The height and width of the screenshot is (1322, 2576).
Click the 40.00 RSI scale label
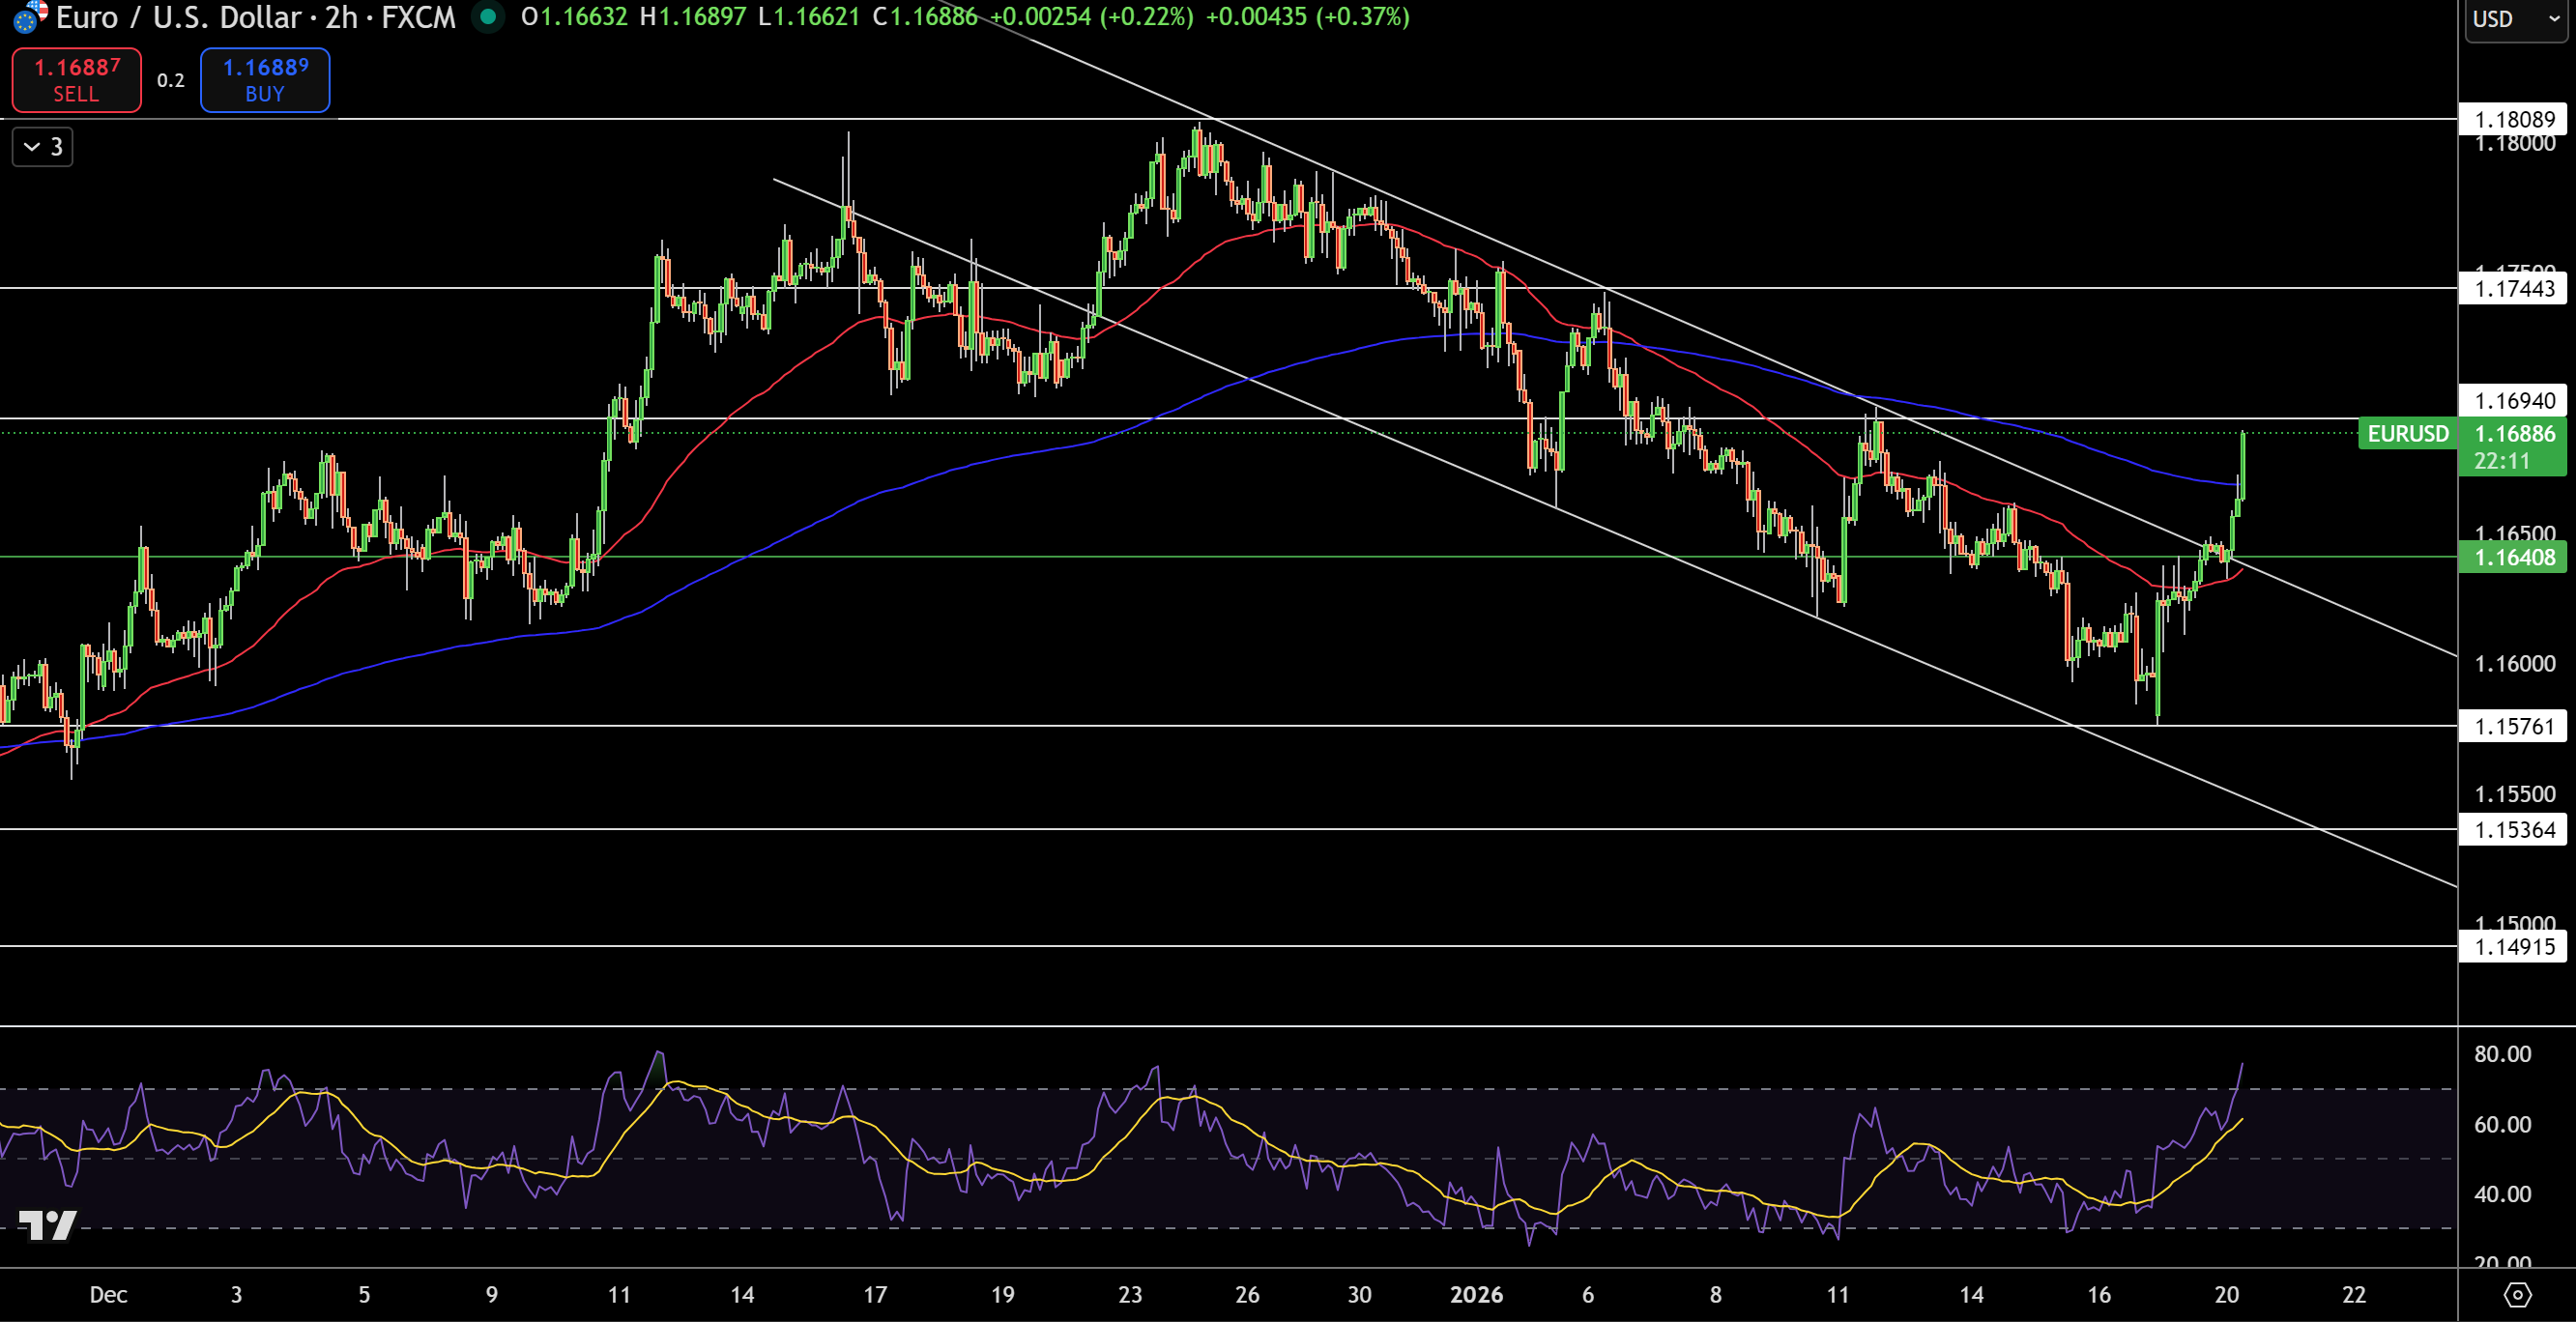pyautogui.click(x=2502, y=1194)
